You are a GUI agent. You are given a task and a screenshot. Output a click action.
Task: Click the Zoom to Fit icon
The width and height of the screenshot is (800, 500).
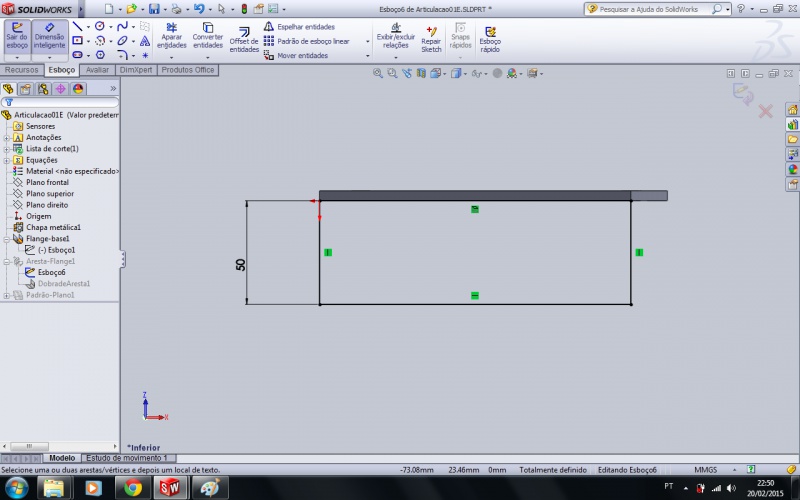coord(378,73)
